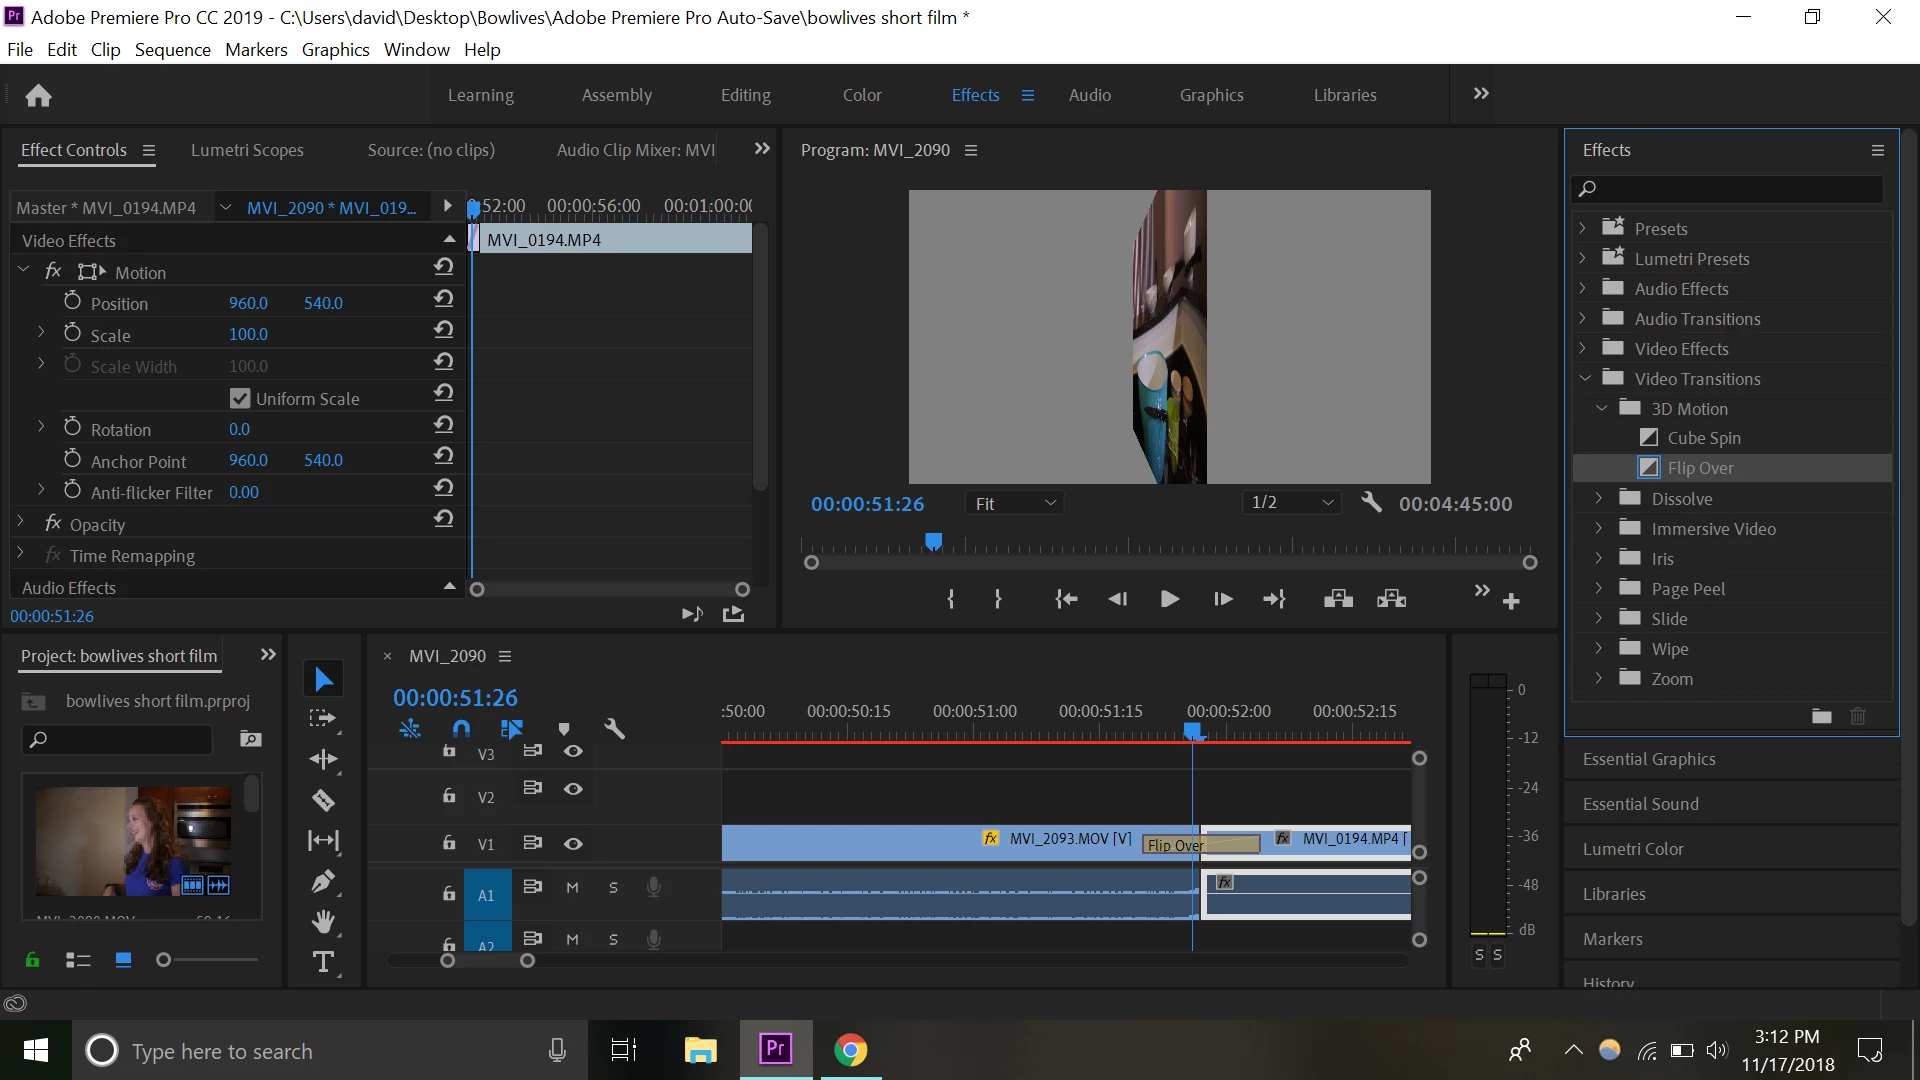
Task: Switch to the Color workspace tab
Action: point(861,95)
